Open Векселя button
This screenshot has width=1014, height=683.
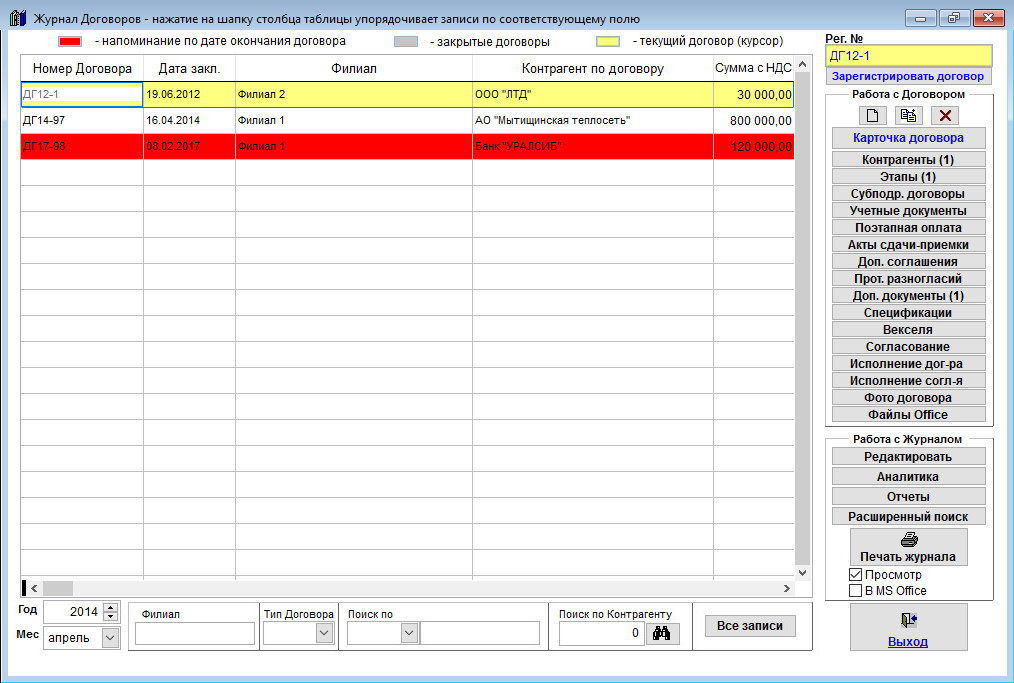pos(909,329)
